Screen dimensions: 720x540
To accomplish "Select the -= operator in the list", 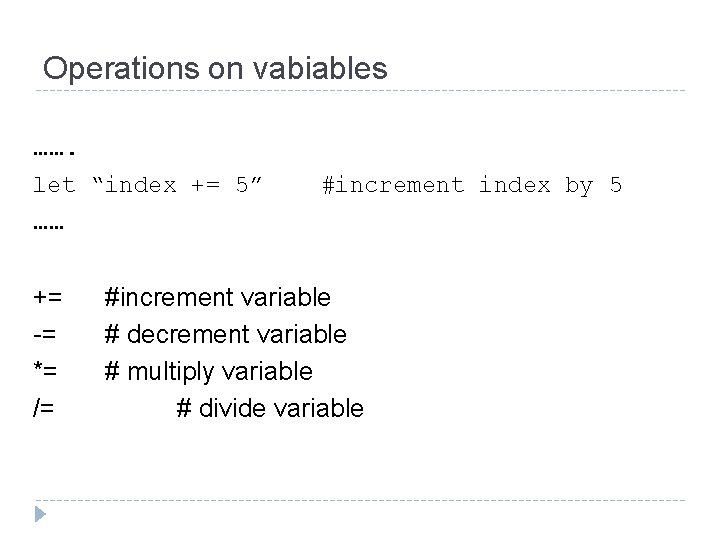I will (46, 334).
